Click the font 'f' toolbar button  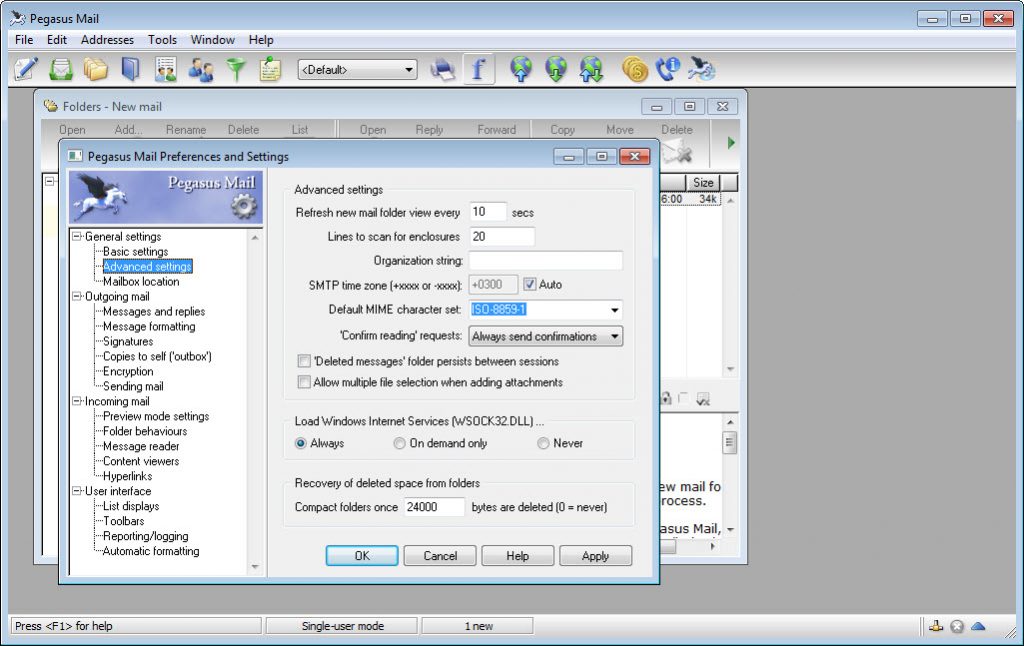pyautogui.click(x=478, y=69)
